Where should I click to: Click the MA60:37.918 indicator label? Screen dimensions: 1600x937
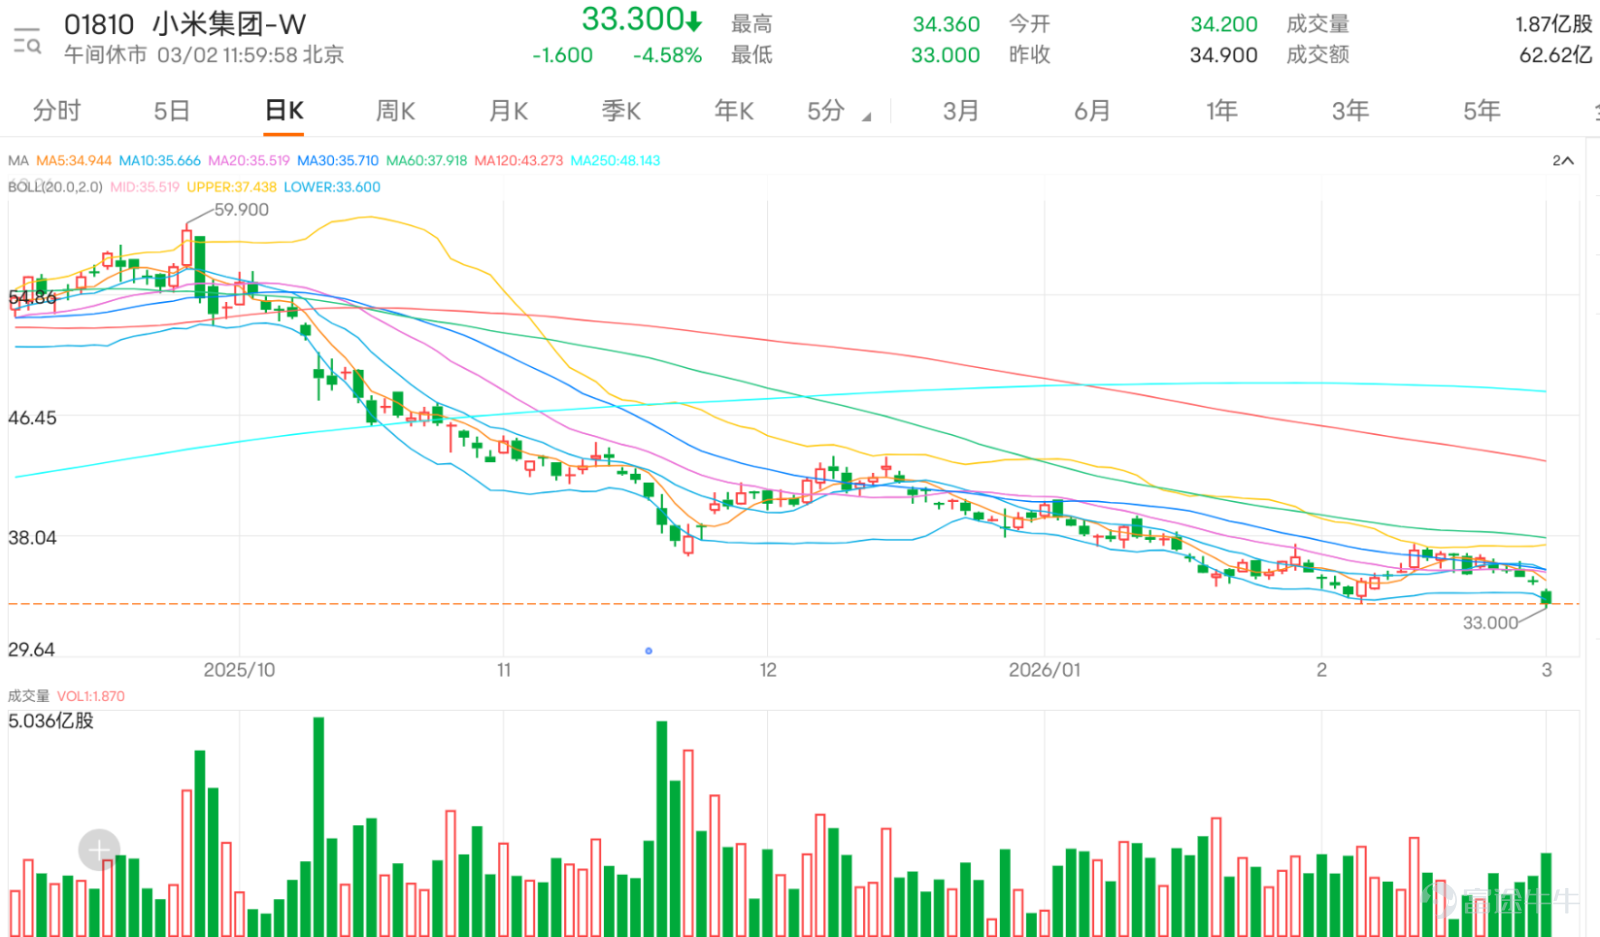coord(427,160)
